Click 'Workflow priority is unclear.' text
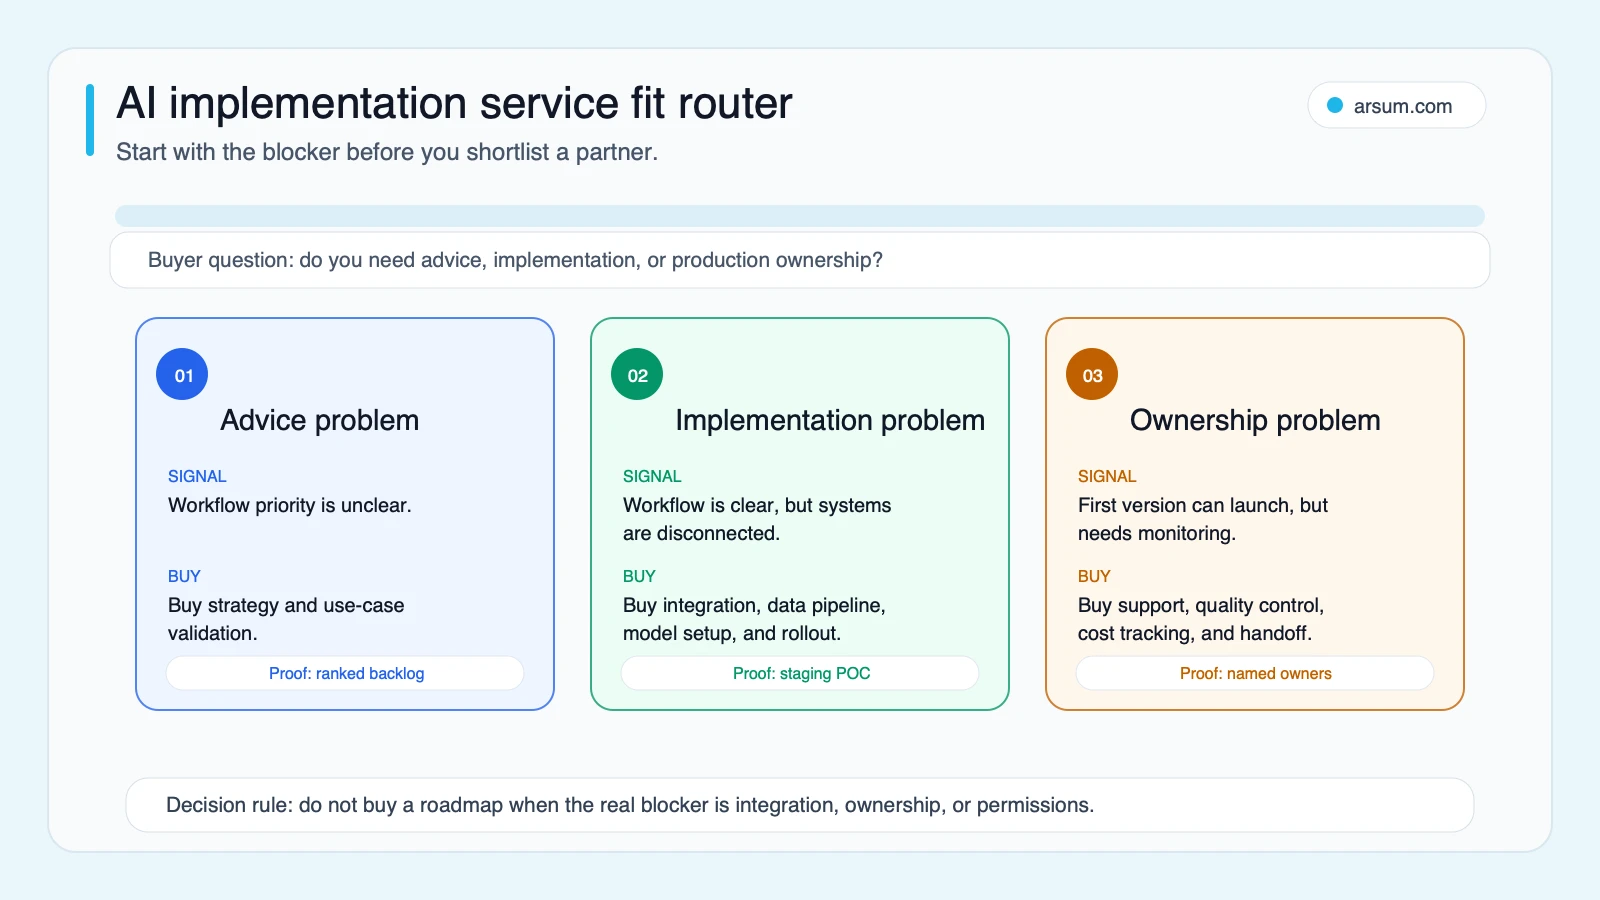This screenshot has width=1600, height=900. 290,505
